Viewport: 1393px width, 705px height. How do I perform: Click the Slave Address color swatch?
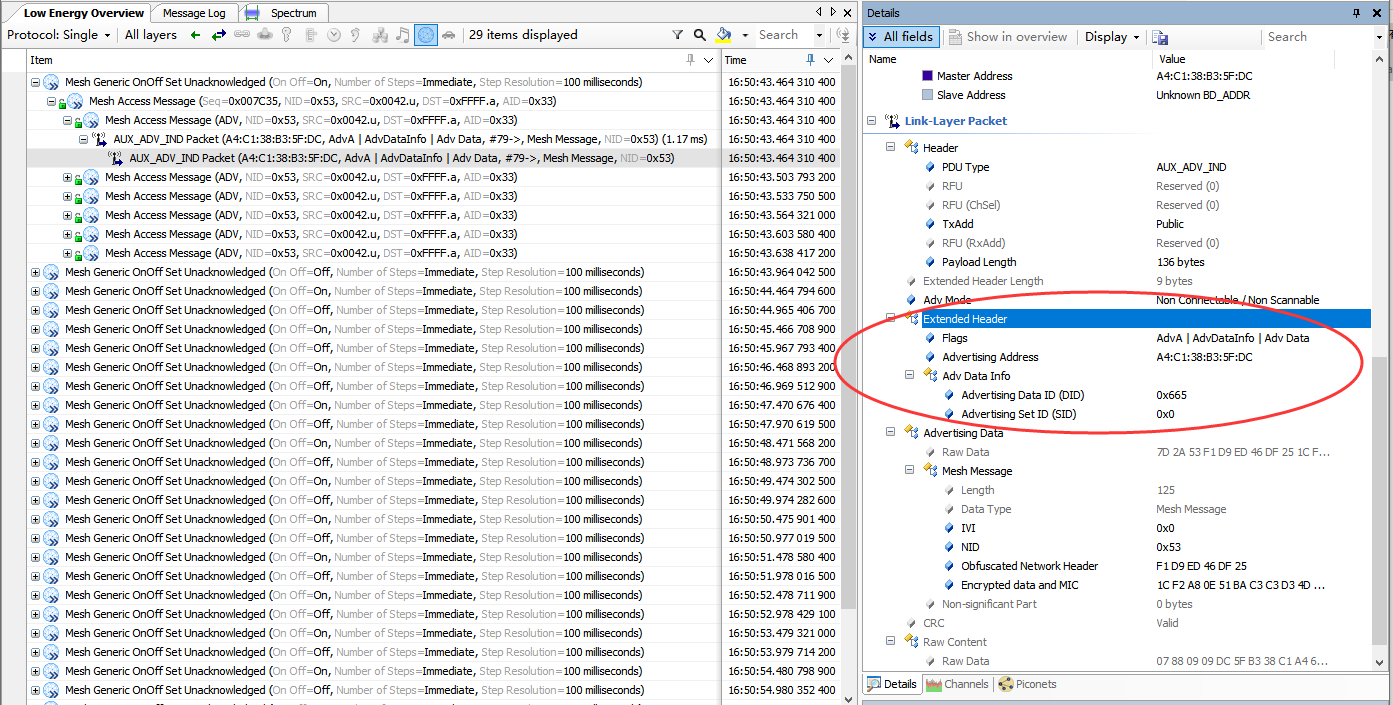(927, 95)
